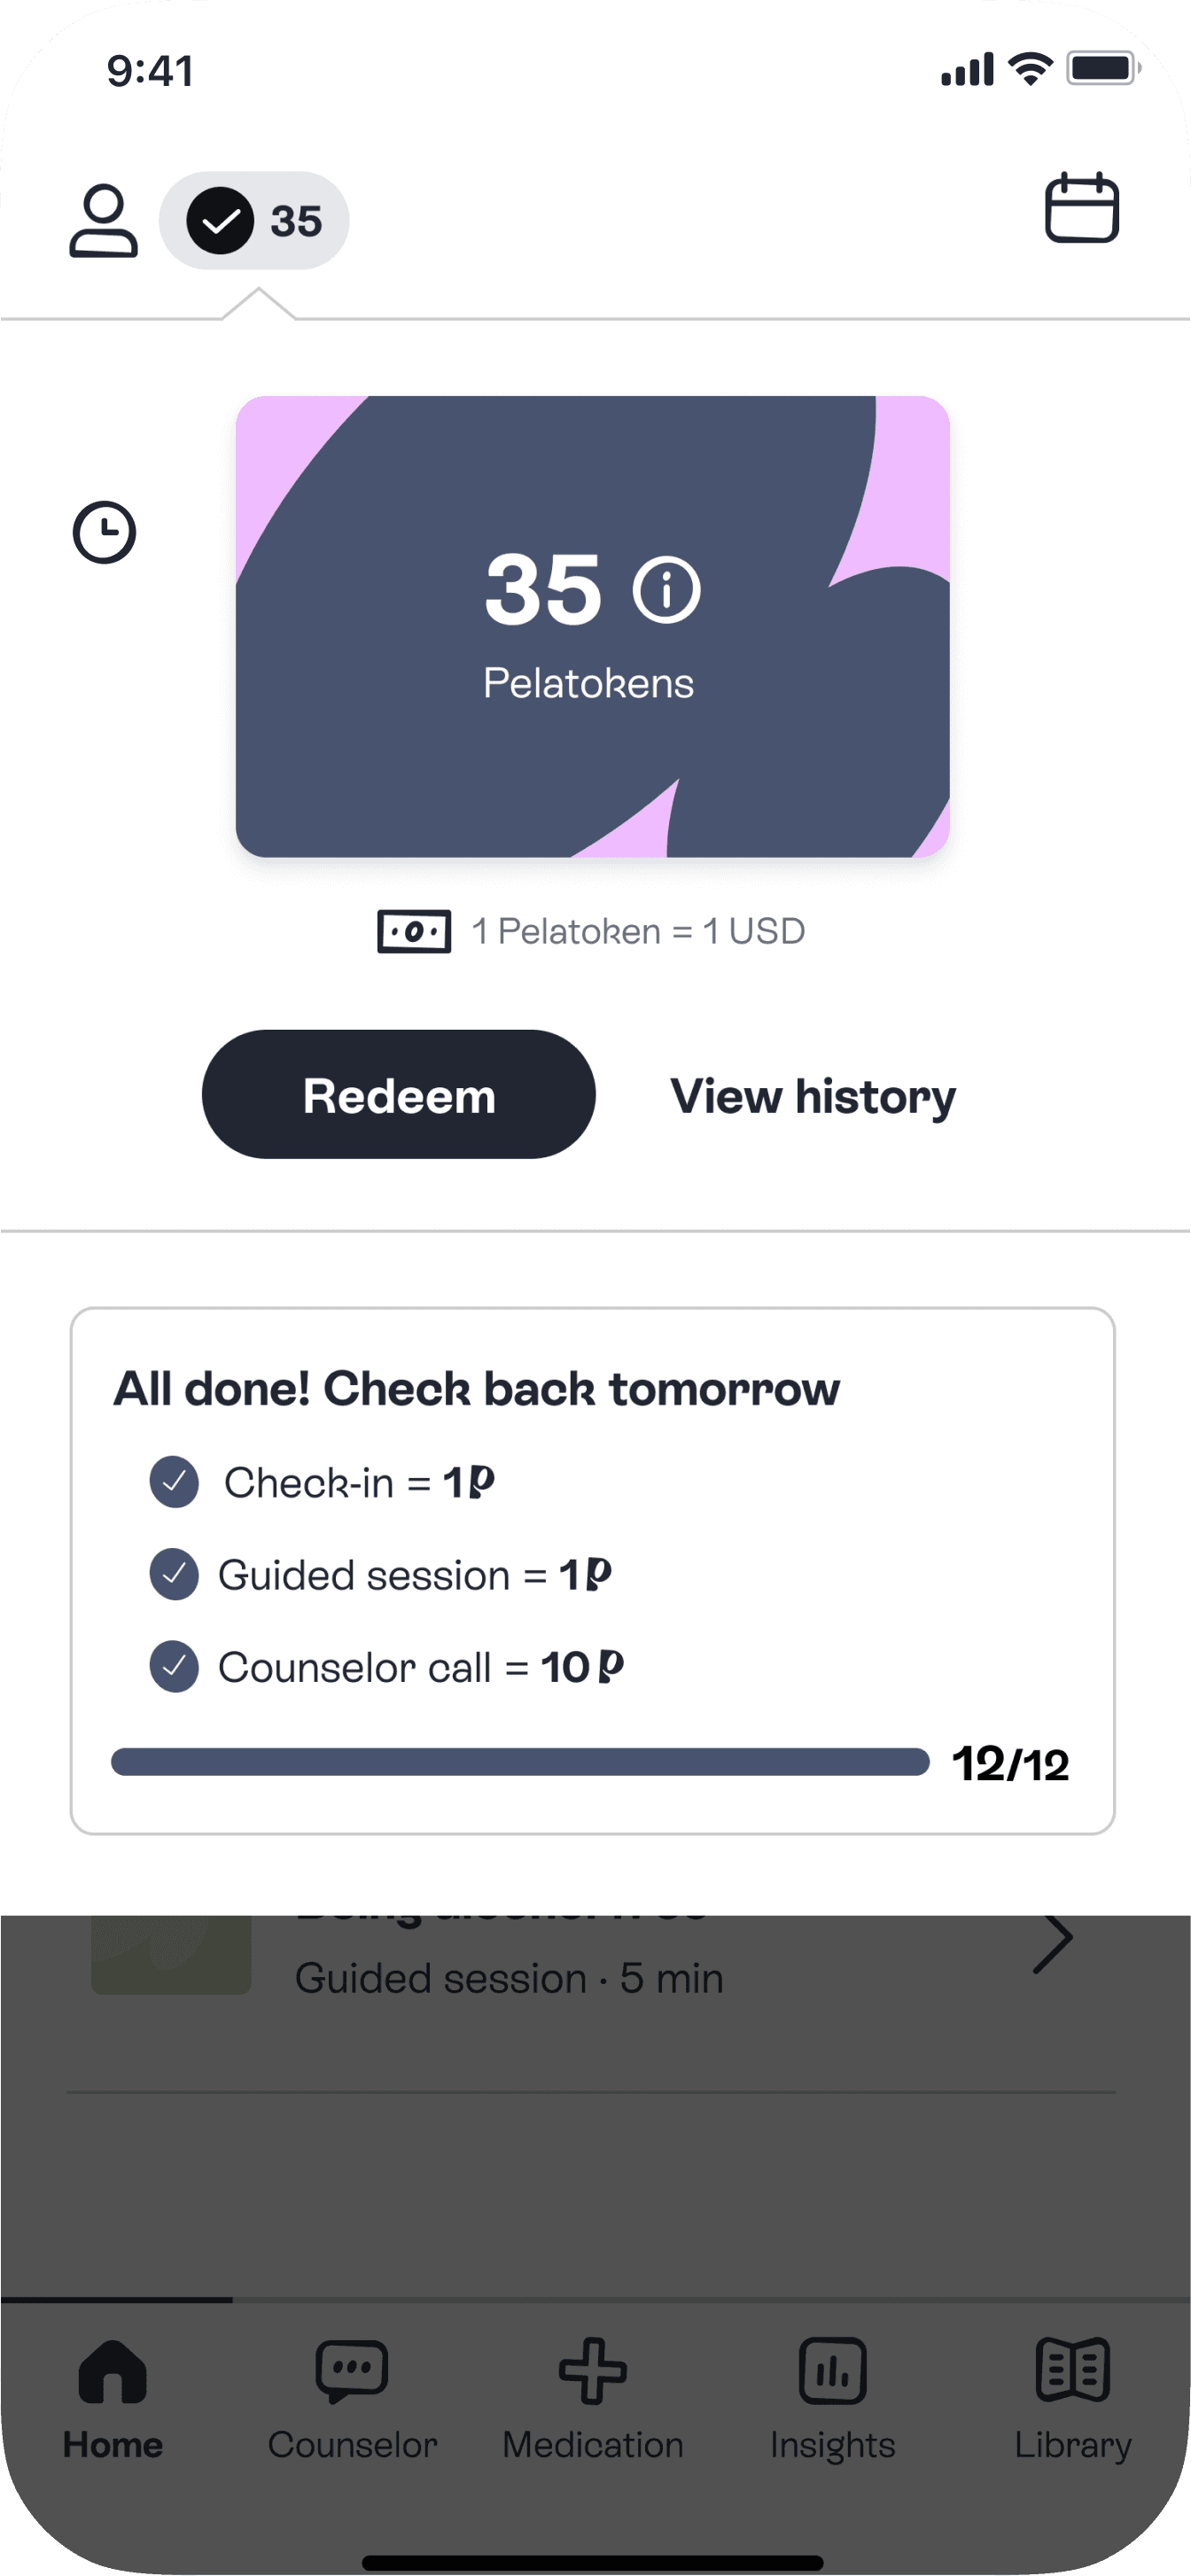Toggle the Counselor call checkmark

point(174,1667)
